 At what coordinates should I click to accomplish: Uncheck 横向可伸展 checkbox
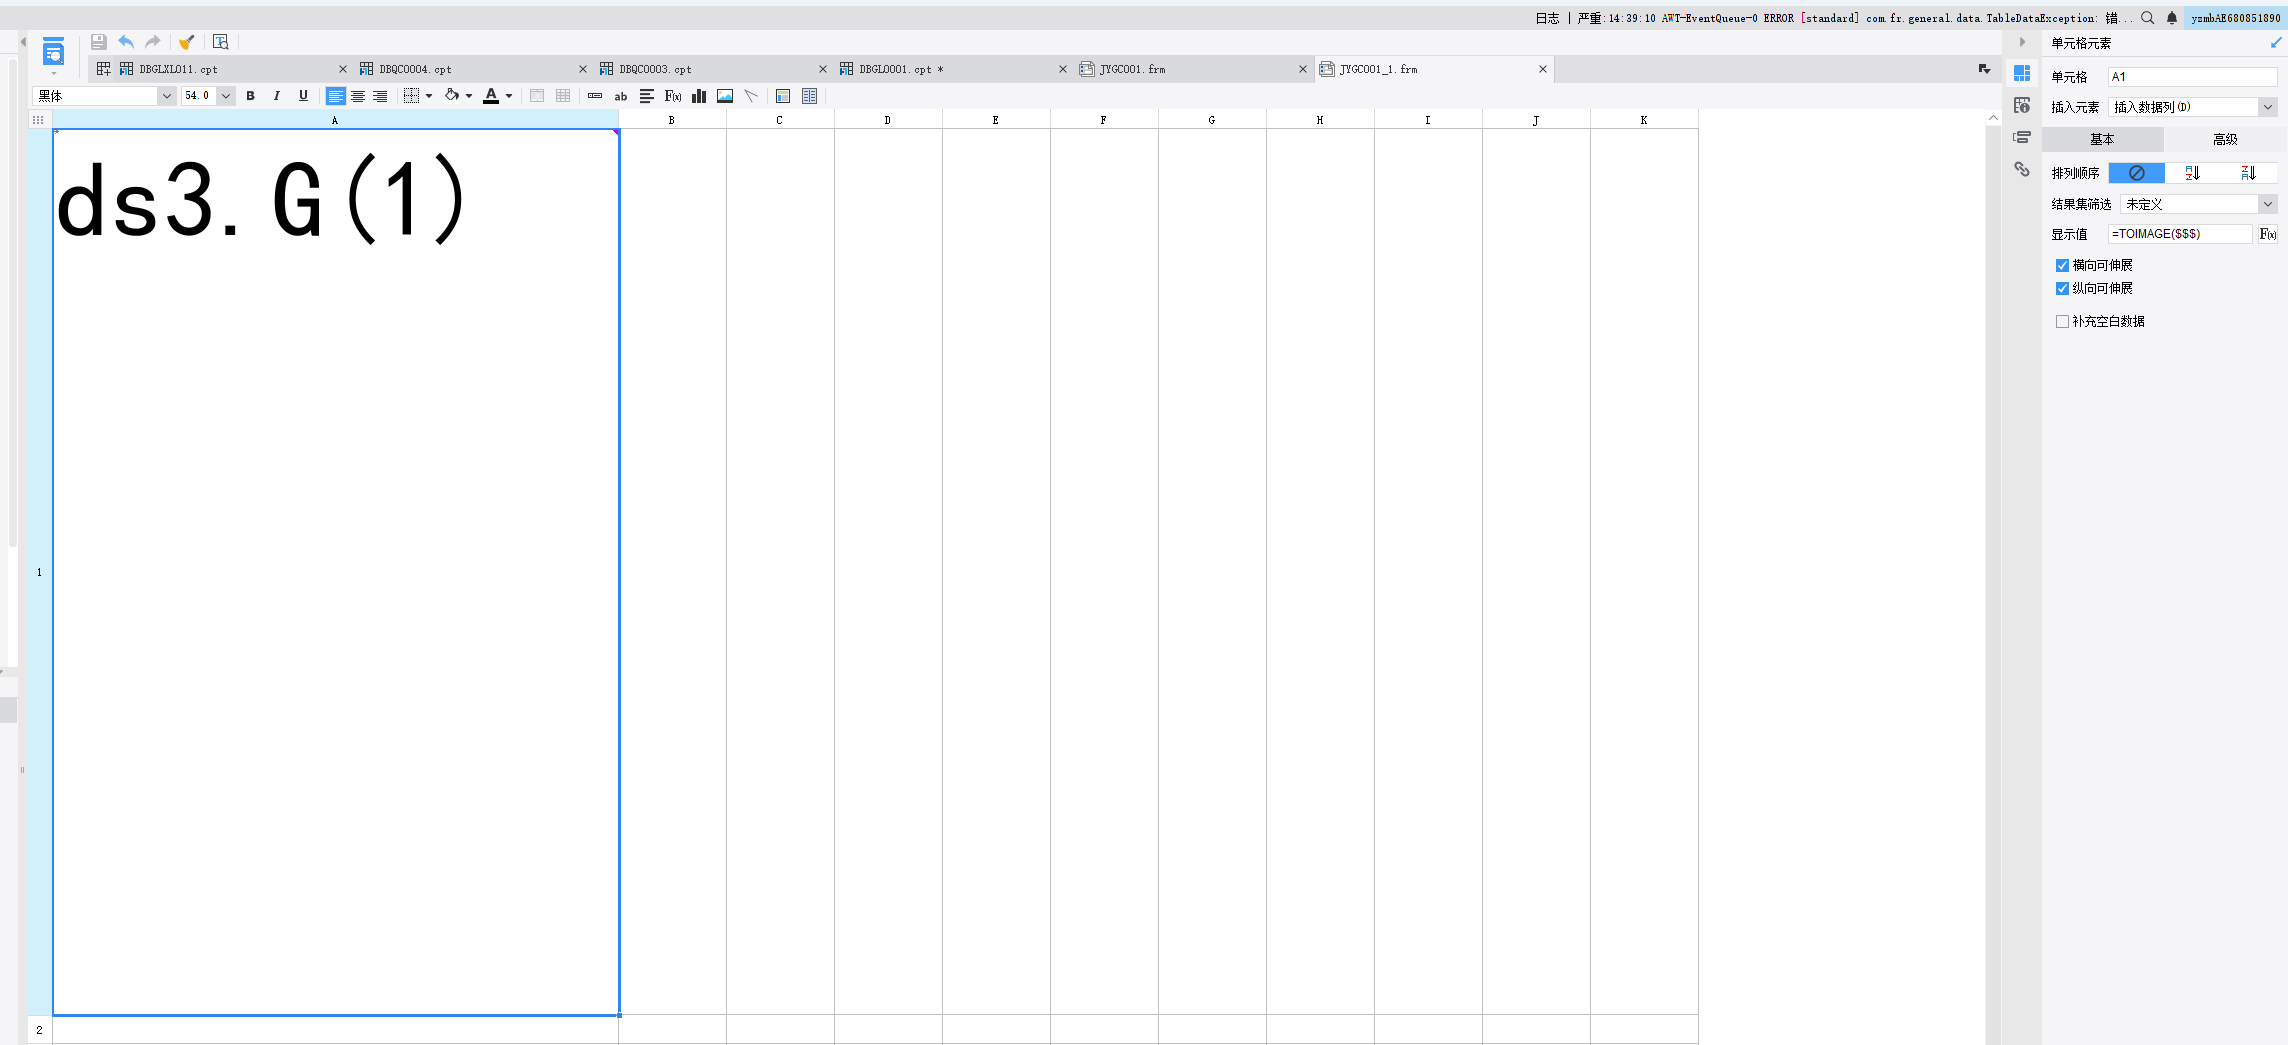click(2062, 265)
